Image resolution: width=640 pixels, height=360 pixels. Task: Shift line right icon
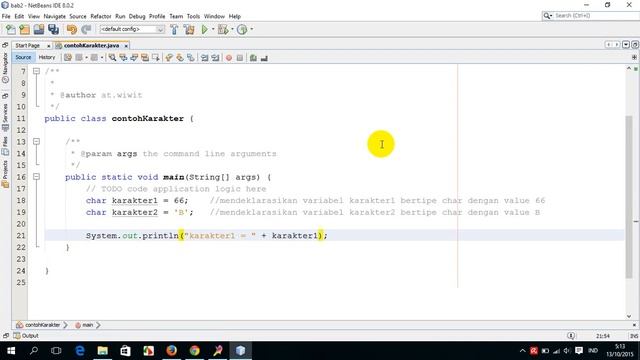point(215,58)
